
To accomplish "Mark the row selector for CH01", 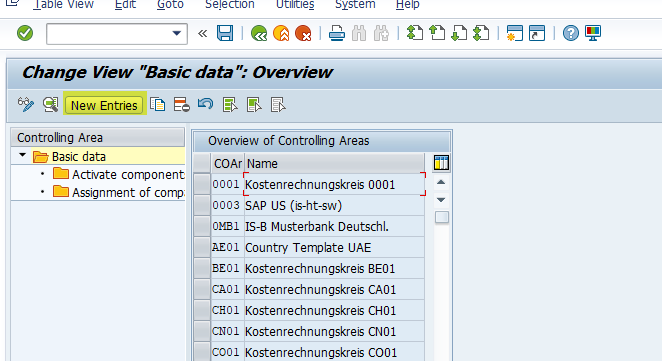I will 202,310.
